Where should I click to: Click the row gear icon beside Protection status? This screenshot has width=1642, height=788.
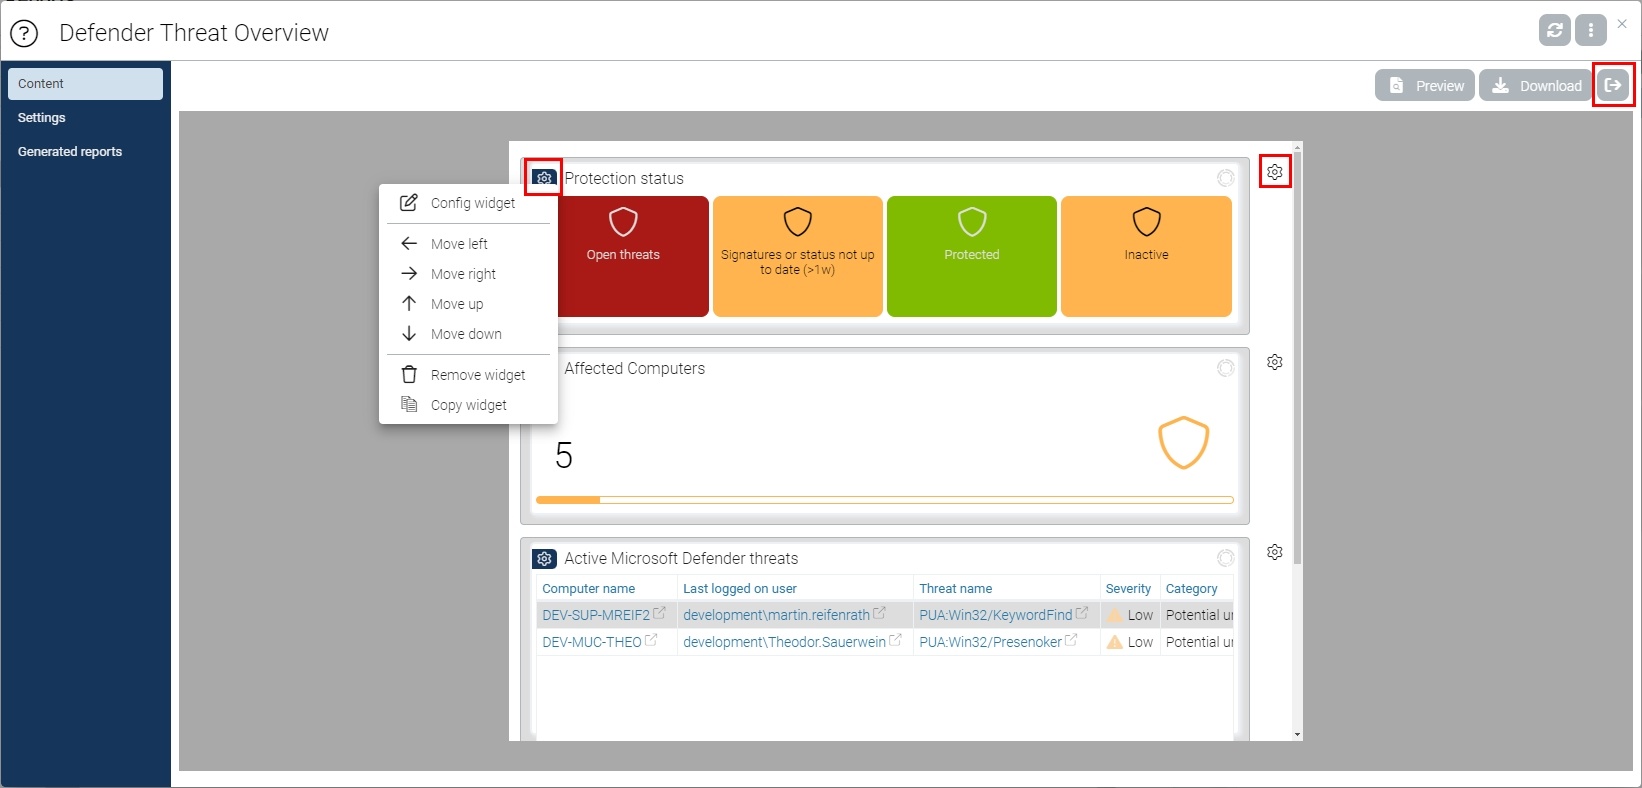coord(1275,172)
